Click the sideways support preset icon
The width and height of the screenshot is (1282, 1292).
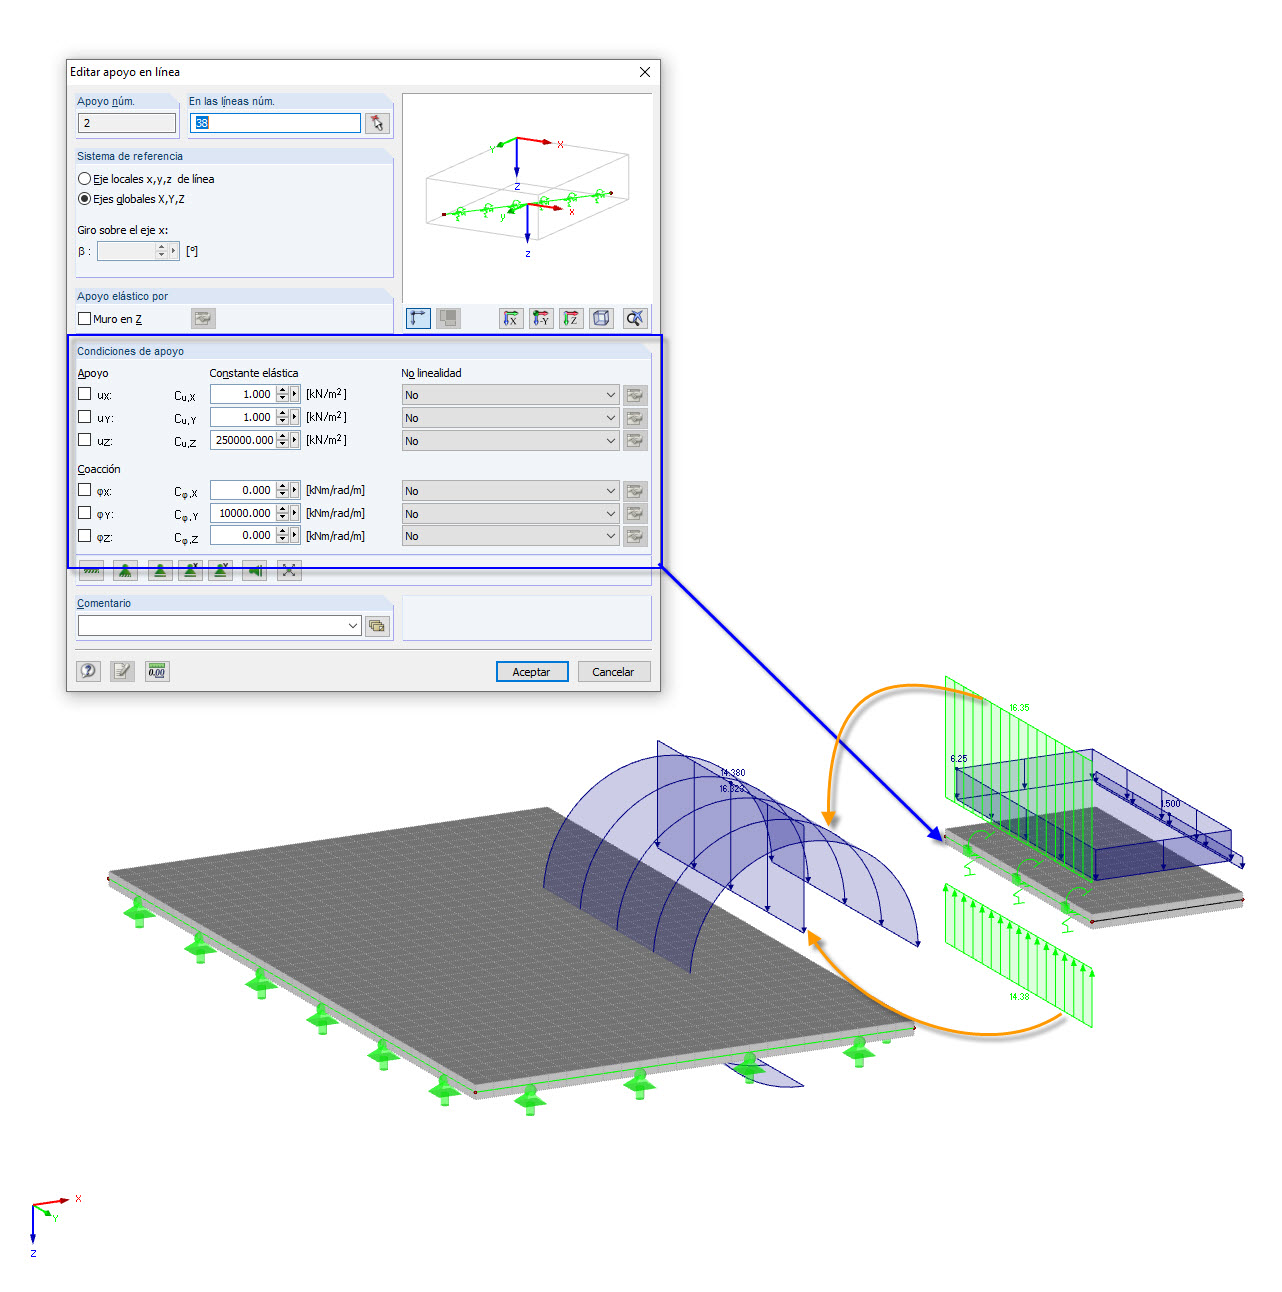click(255, 570)
